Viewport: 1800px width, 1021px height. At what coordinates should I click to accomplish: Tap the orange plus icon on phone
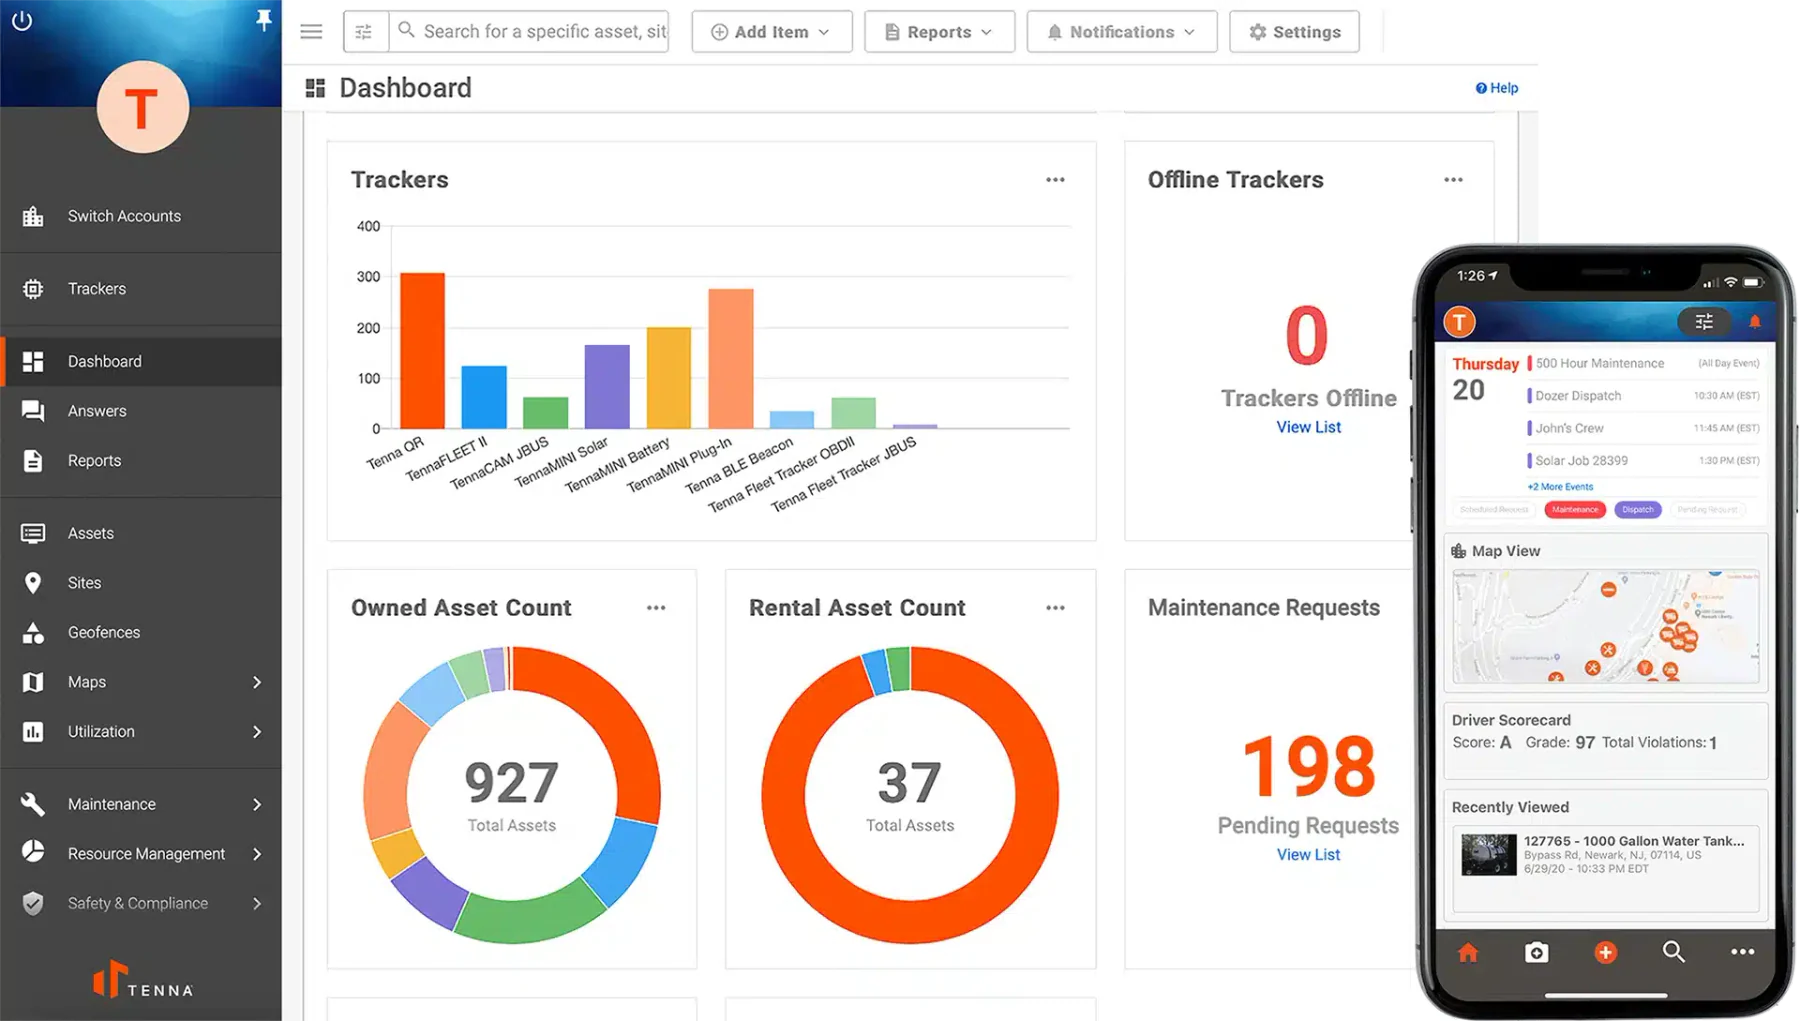tap(1605, 952)
